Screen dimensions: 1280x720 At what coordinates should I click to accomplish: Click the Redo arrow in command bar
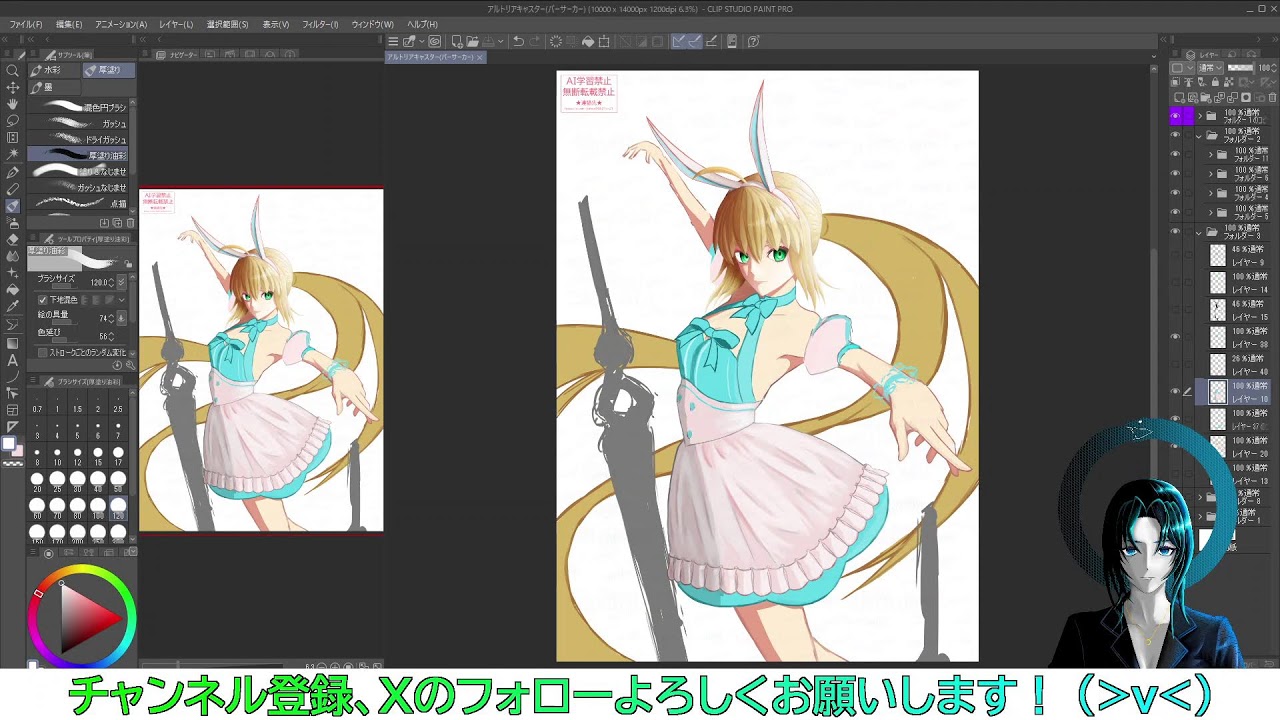(x=535, y=41)
